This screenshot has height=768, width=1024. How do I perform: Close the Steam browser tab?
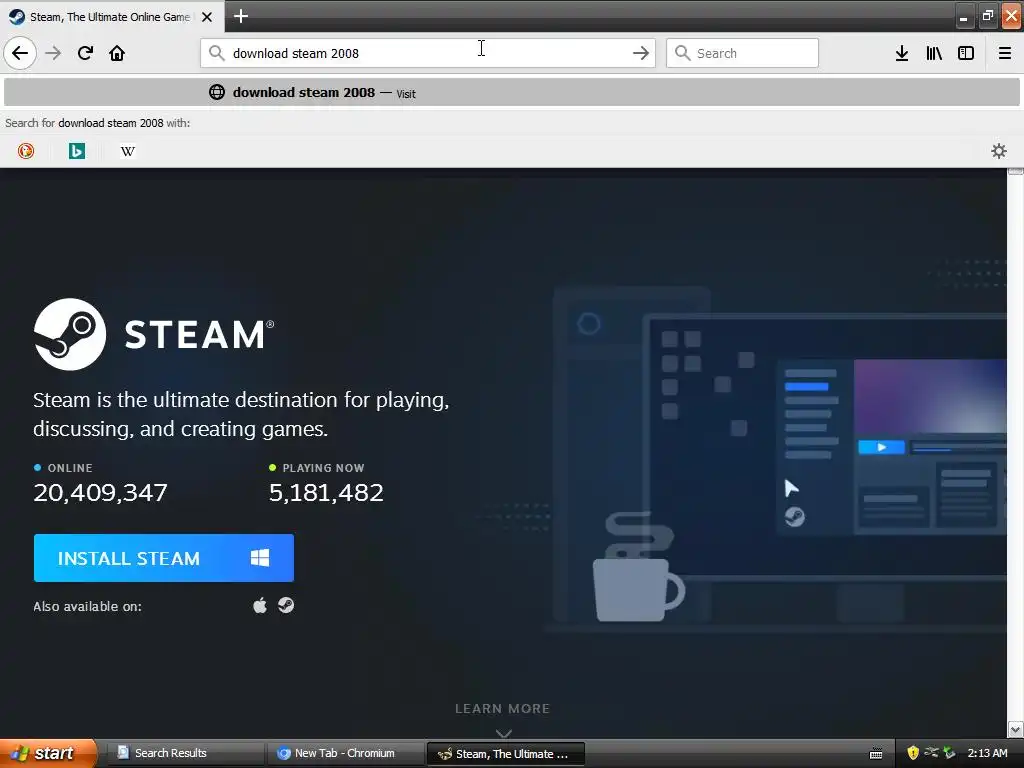point(207,17)
